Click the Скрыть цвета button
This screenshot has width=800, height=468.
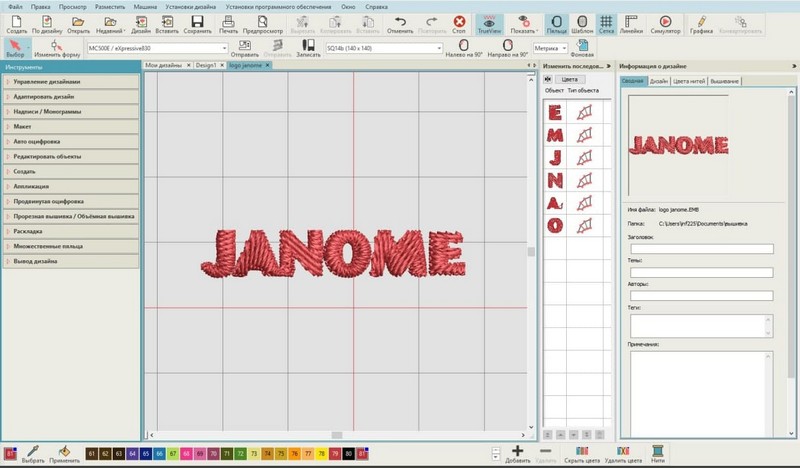[582, 454]
